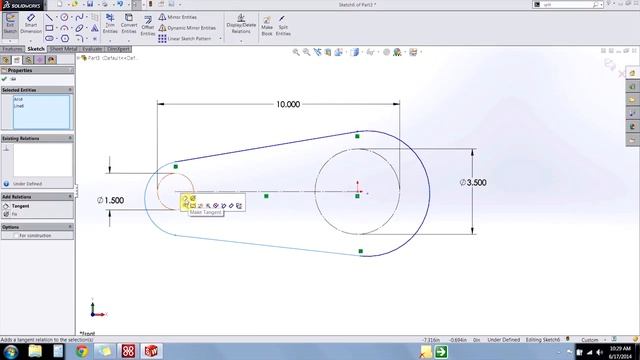The image size is (640, 360).
Task: Collapse the Existing Relations section
Action: click(70, 138)
